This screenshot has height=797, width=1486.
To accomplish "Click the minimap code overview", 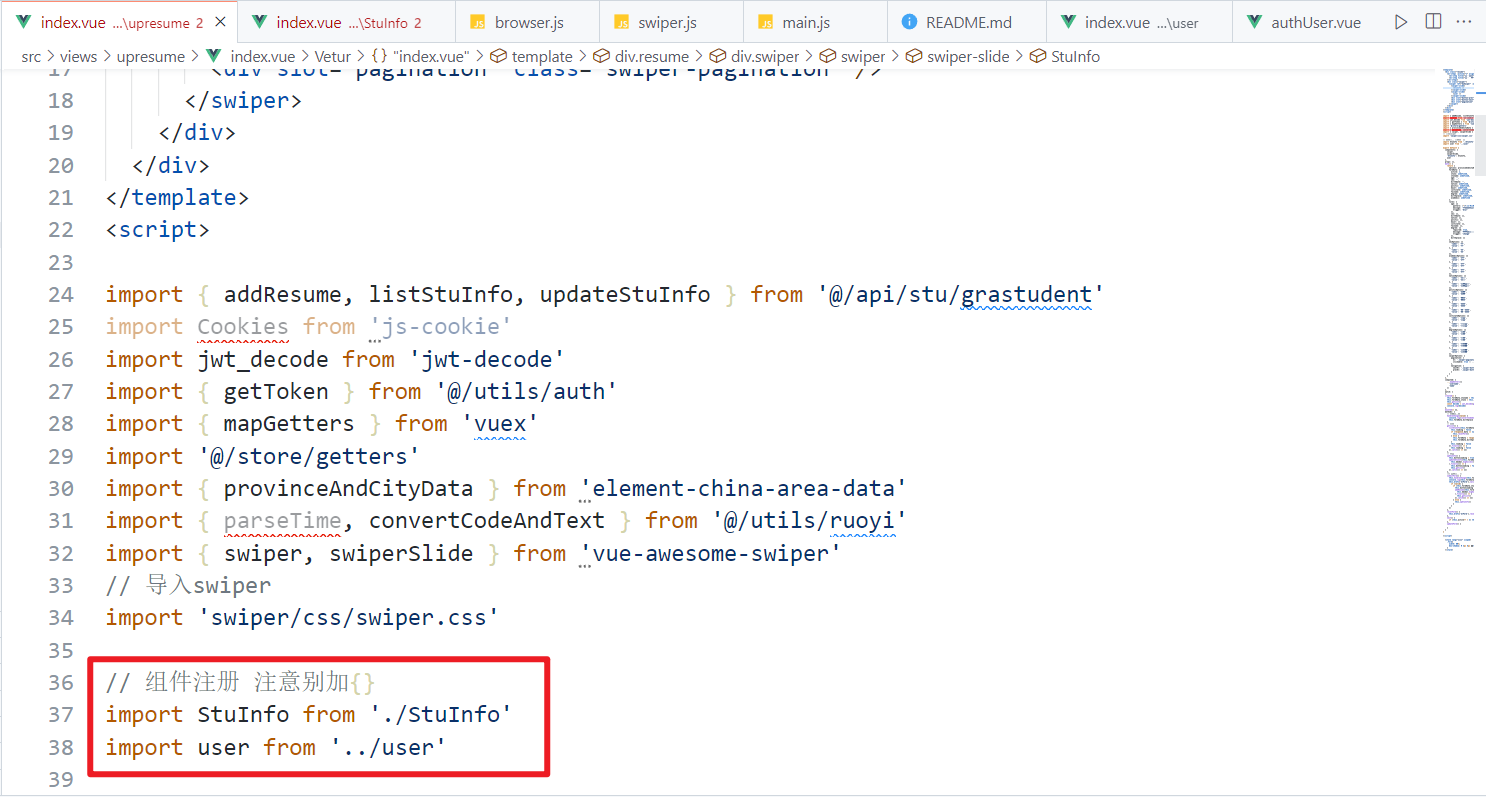I will 1460,300.
